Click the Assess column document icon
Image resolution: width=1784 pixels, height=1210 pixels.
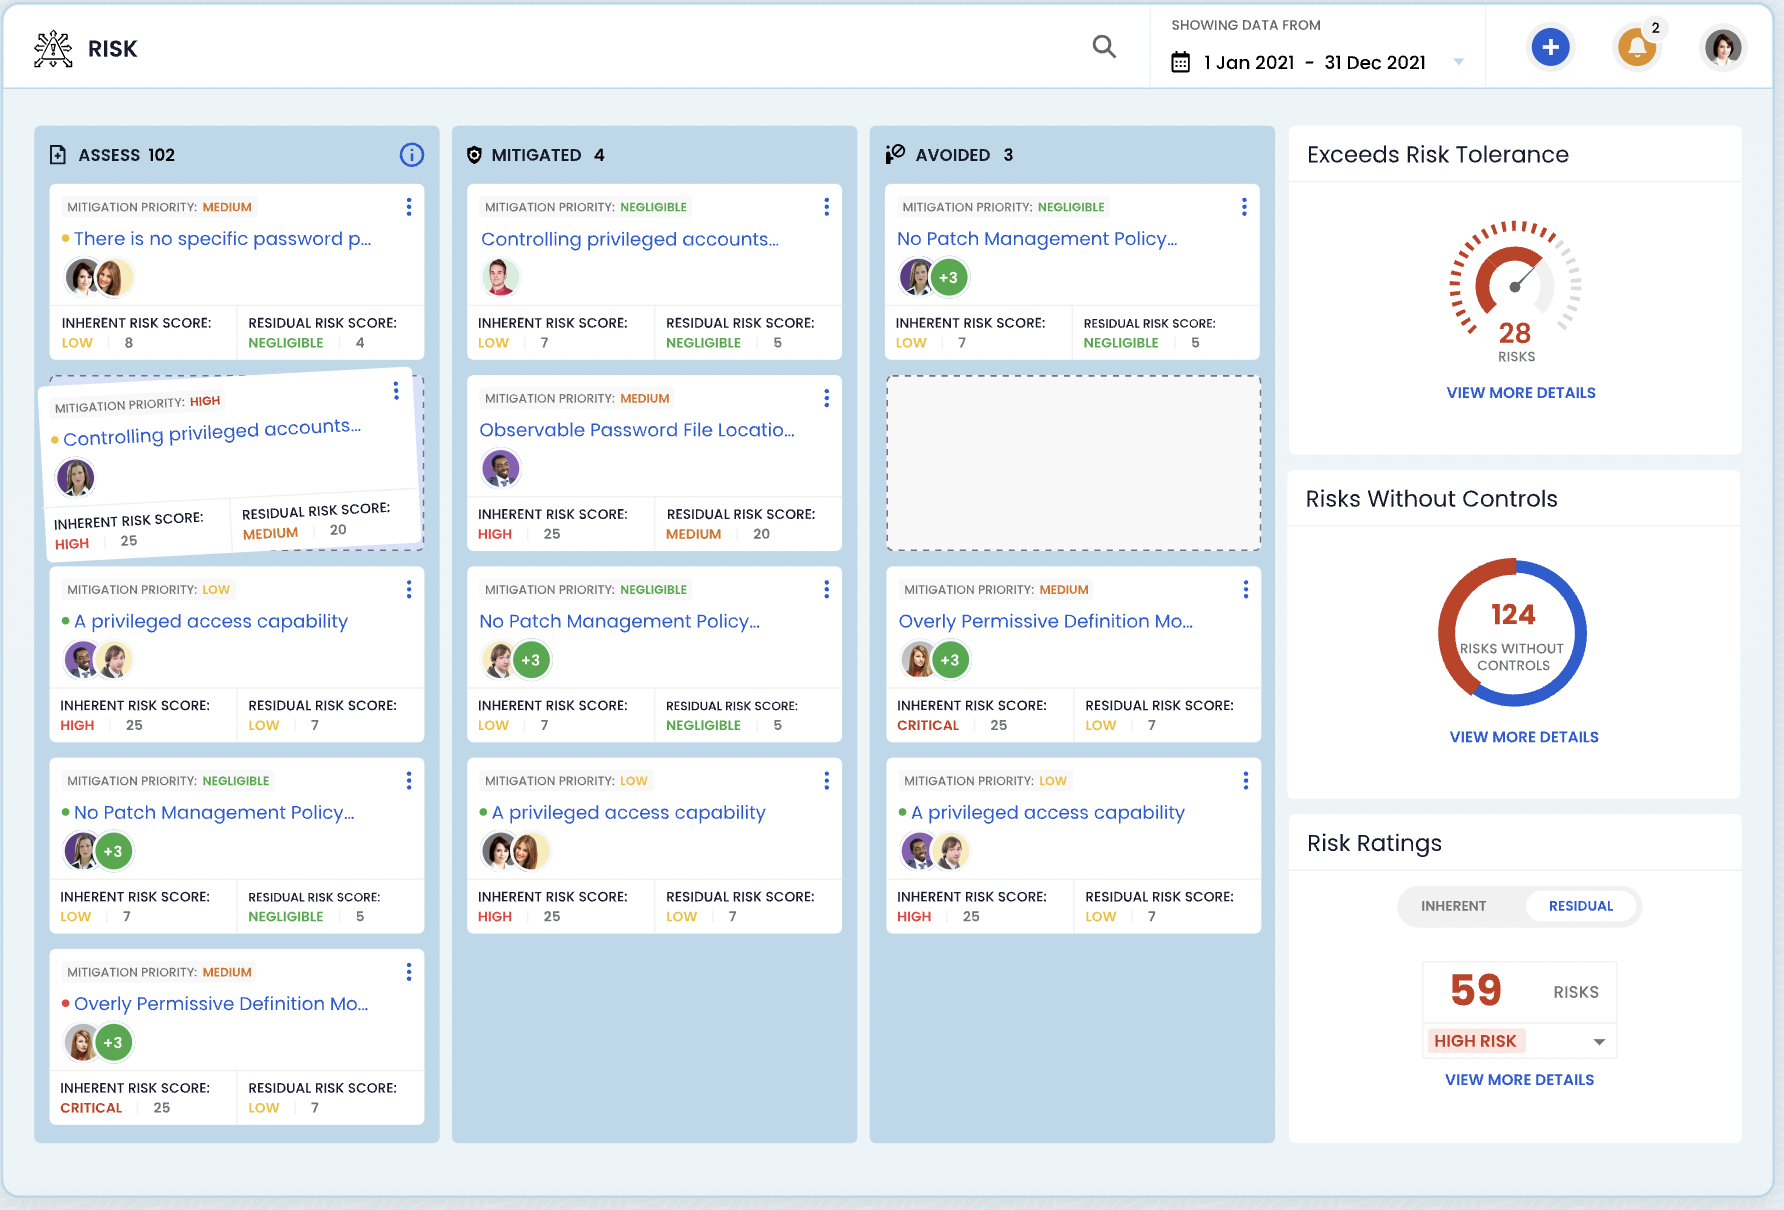click(x=58, y=155)
